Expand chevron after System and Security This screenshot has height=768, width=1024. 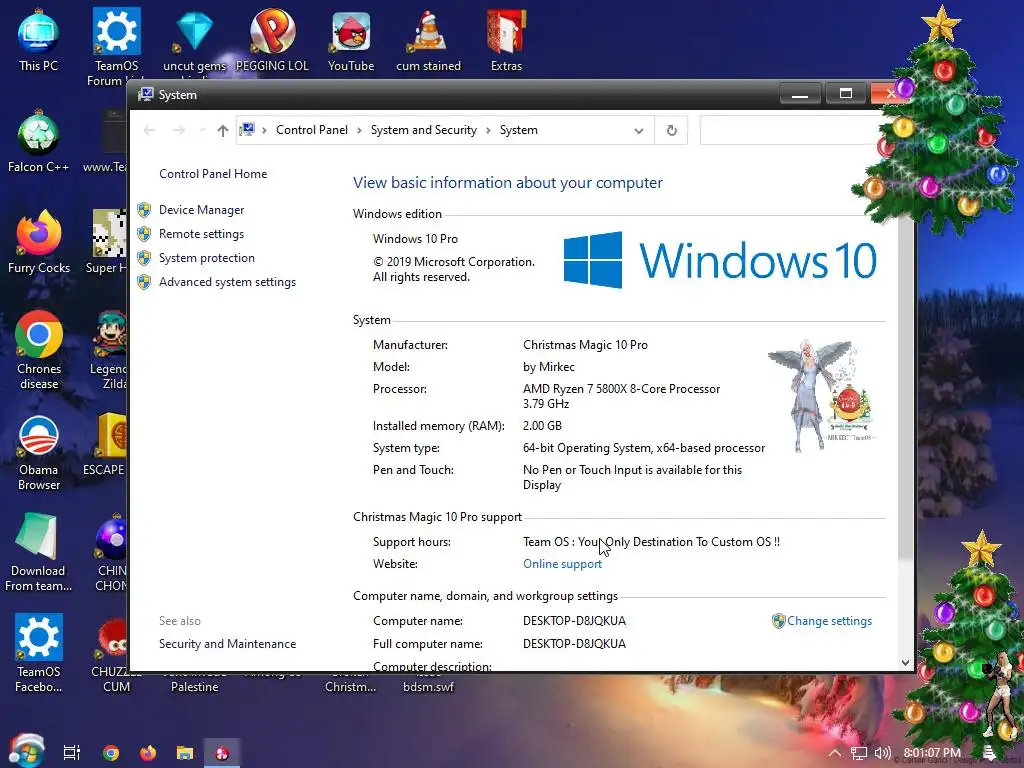click(x=488, y=131)
